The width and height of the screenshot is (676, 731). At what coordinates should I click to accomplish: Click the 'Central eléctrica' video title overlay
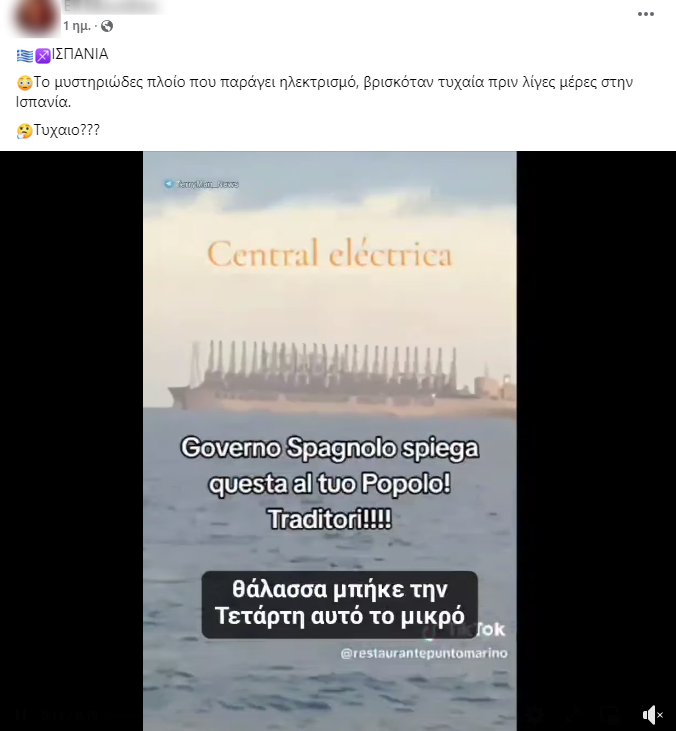(x=330, y=254)
